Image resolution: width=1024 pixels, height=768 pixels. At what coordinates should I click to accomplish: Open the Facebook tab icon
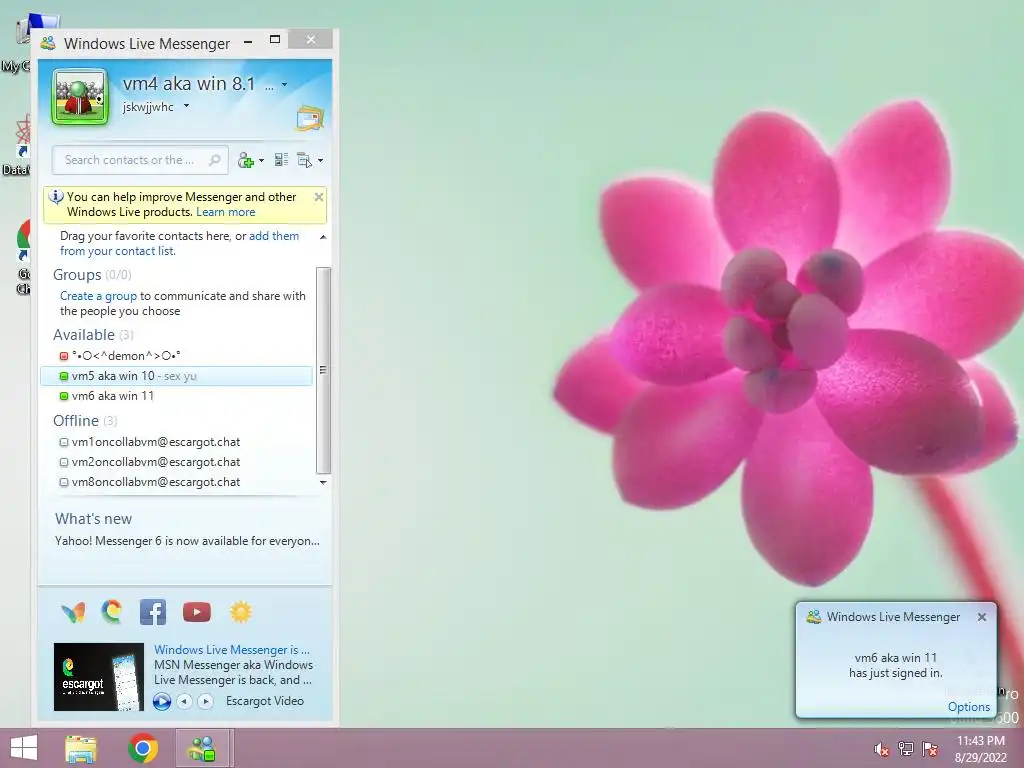coord(153,612)
